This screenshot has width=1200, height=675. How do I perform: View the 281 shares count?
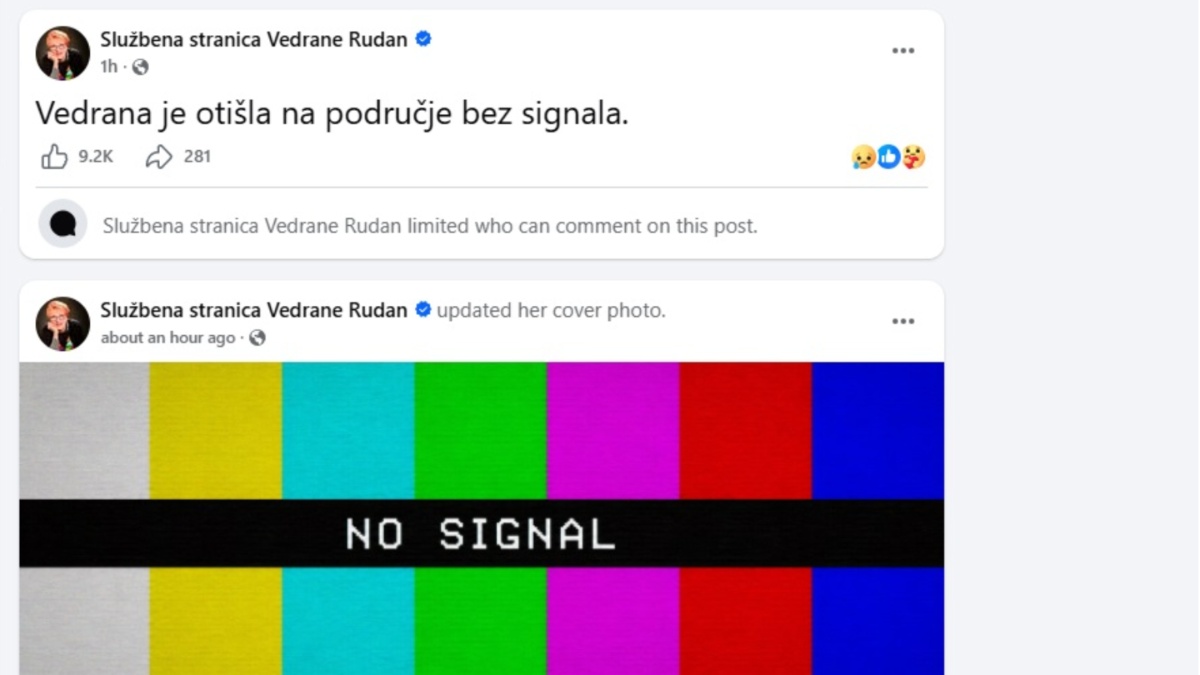197,156
